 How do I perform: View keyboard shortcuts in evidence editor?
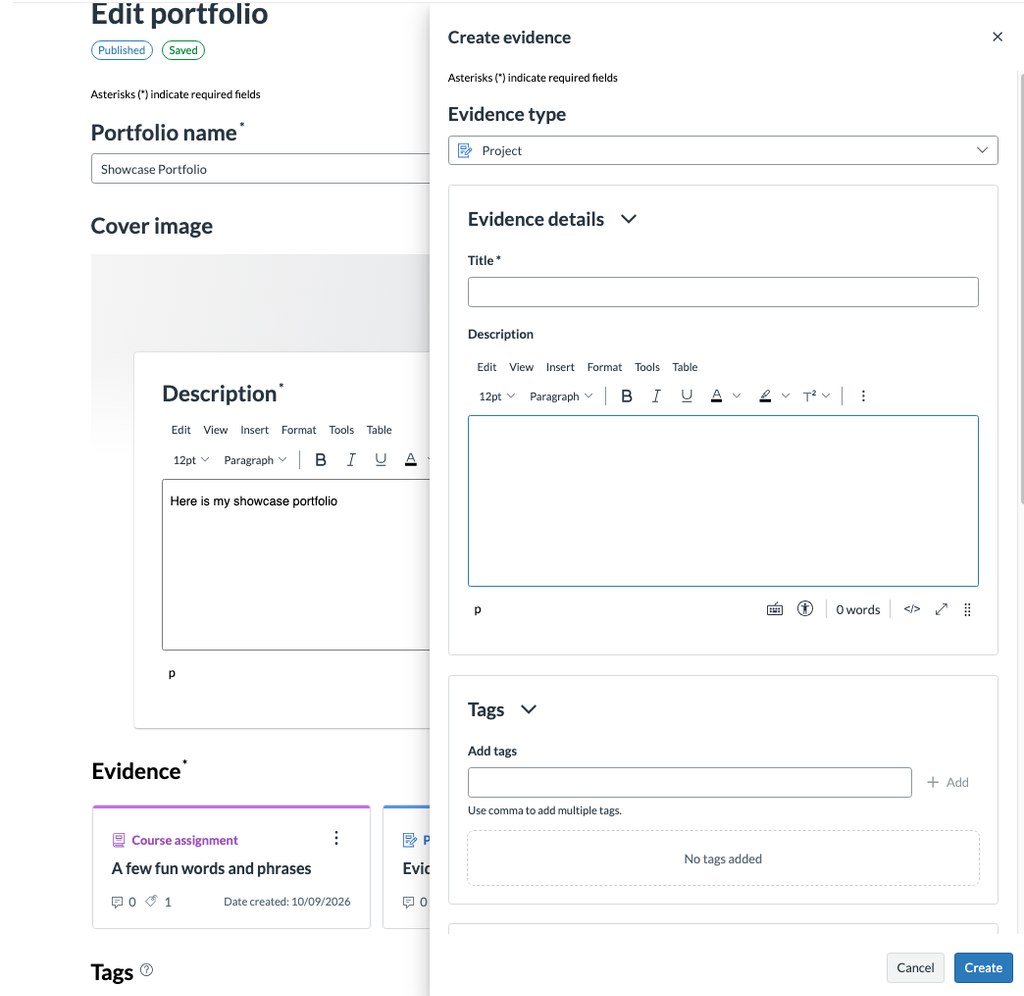(x=775, y=609)
